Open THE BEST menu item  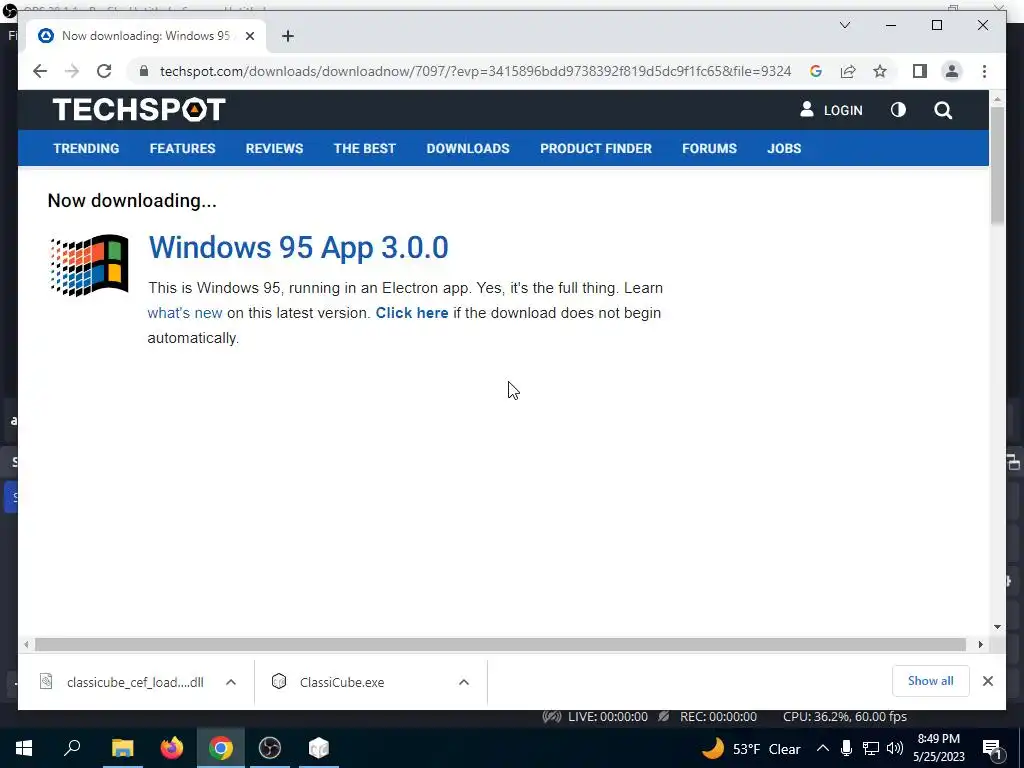[364, 148]
